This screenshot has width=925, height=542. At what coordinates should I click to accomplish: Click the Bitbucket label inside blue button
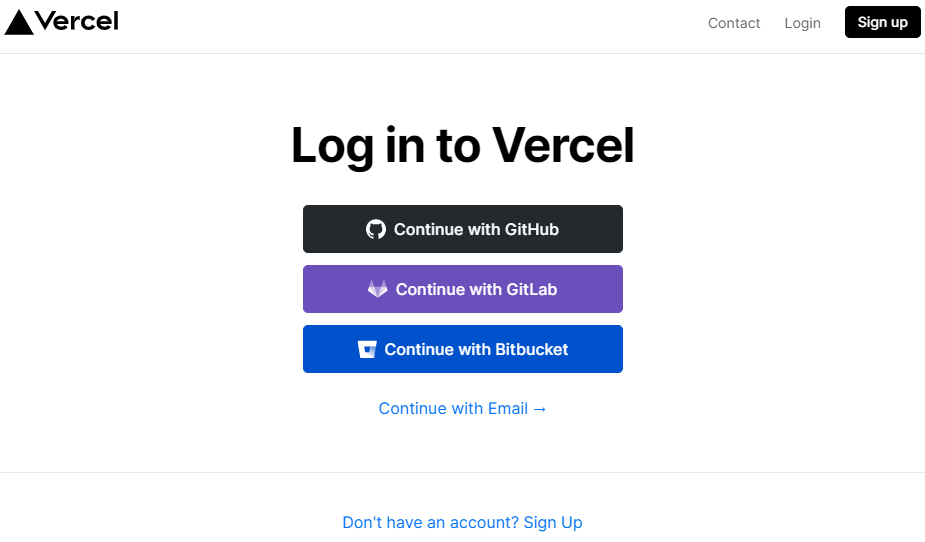click(x=532, y=349)
